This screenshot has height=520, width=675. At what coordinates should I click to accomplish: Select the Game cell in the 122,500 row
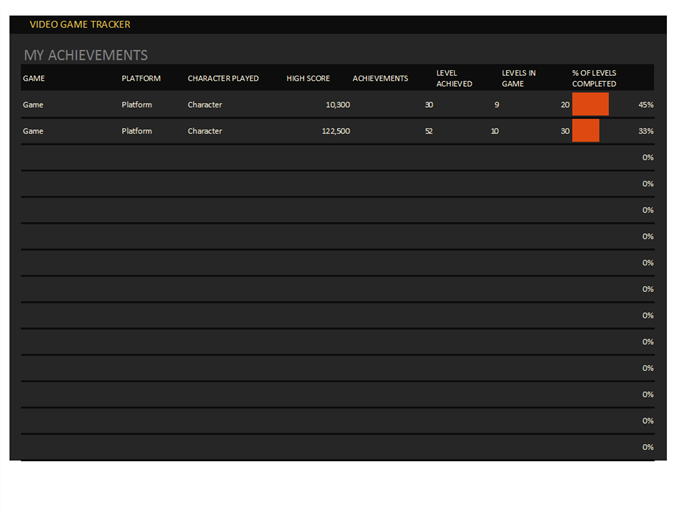pyautogui.click(x=33, y=131)
